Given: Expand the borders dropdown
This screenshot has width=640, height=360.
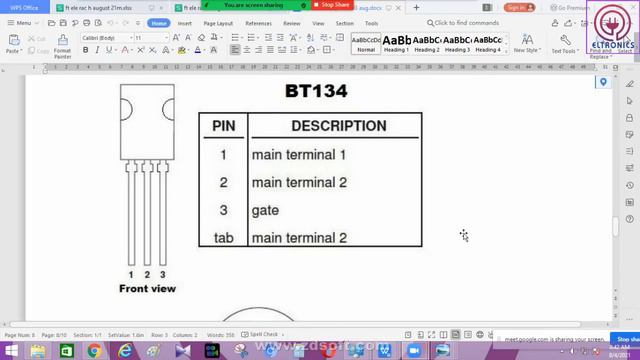Looking at the screenshot, I should [333, 50].
